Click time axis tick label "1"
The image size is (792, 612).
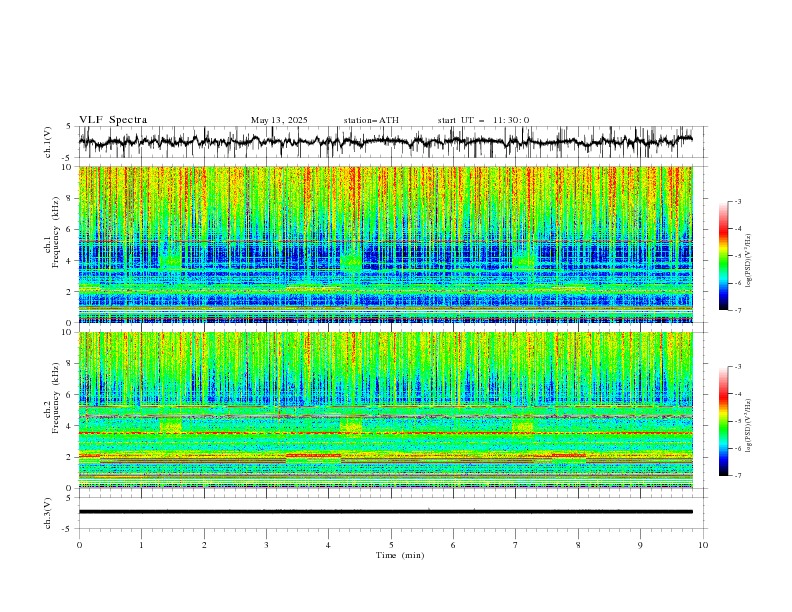click(141, 545)
